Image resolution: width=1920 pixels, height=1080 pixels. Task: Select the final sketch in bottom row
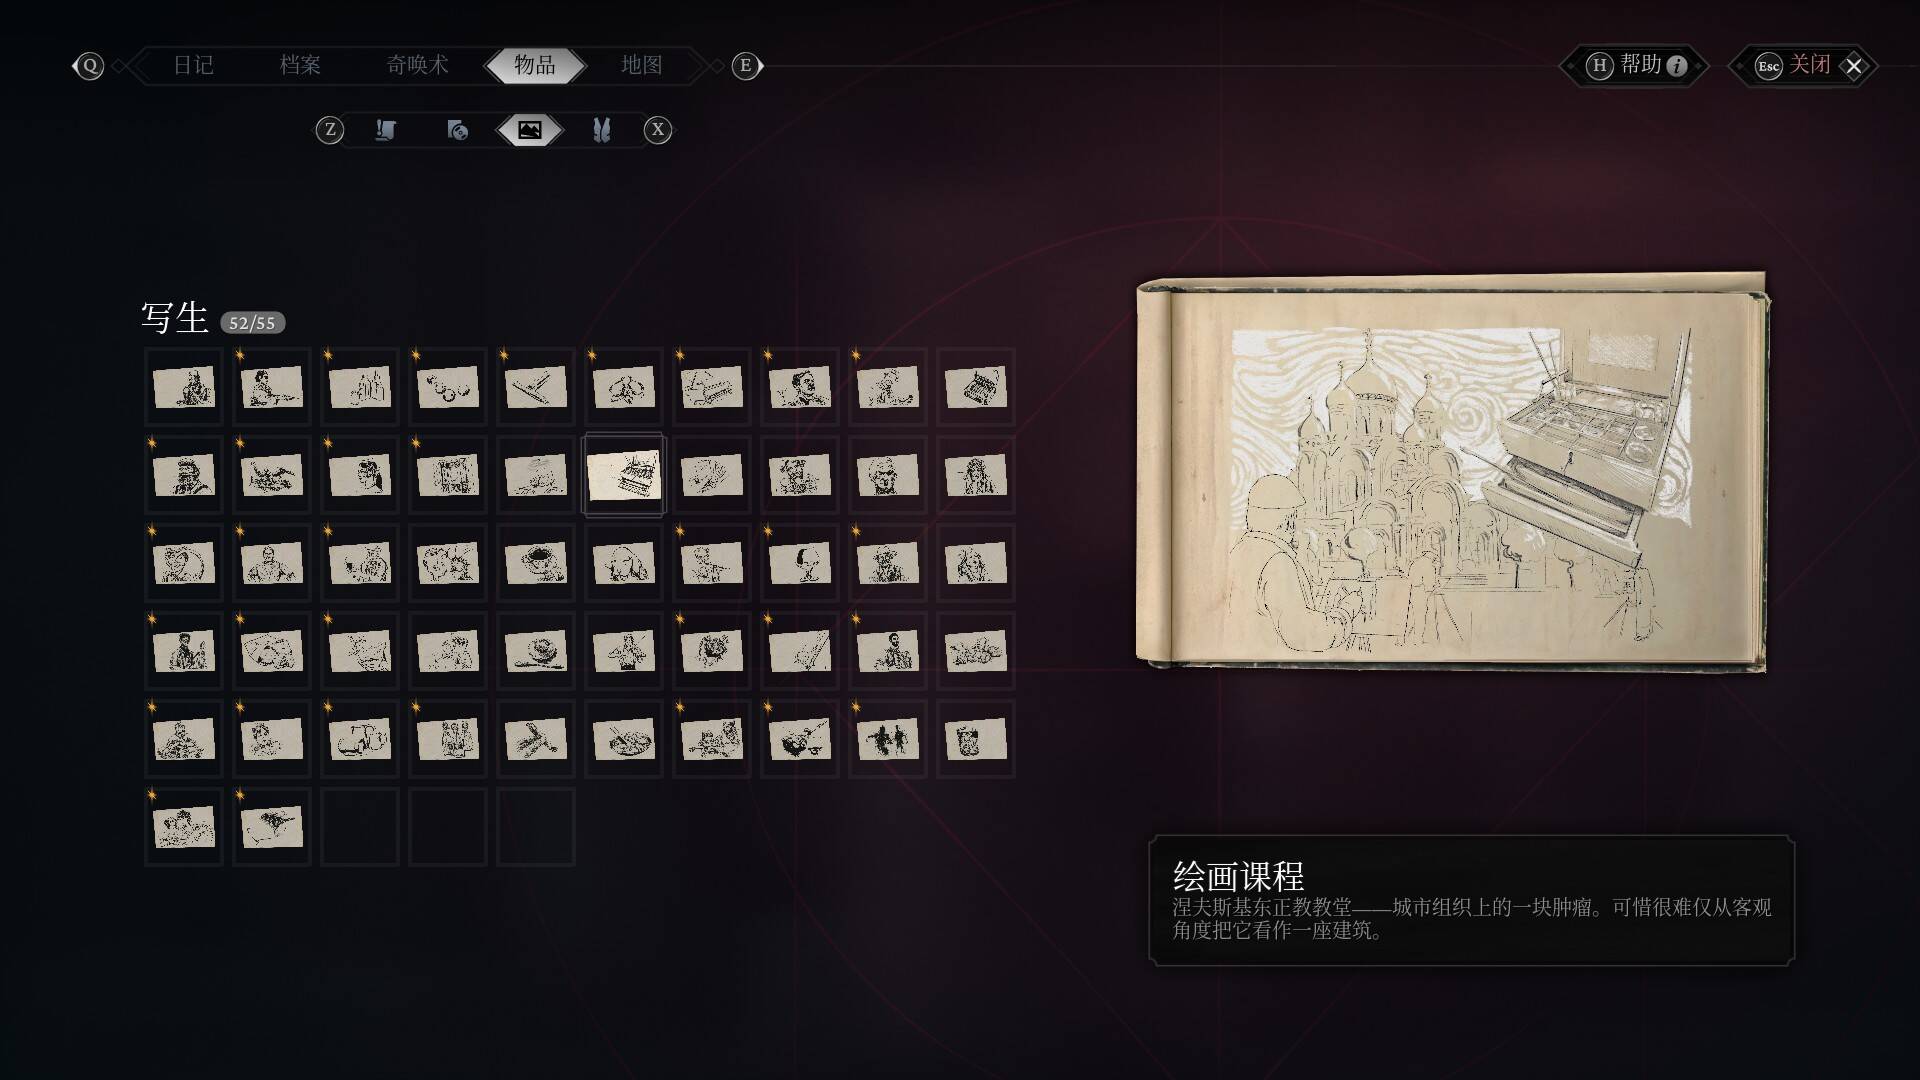[x=272, y=827]
